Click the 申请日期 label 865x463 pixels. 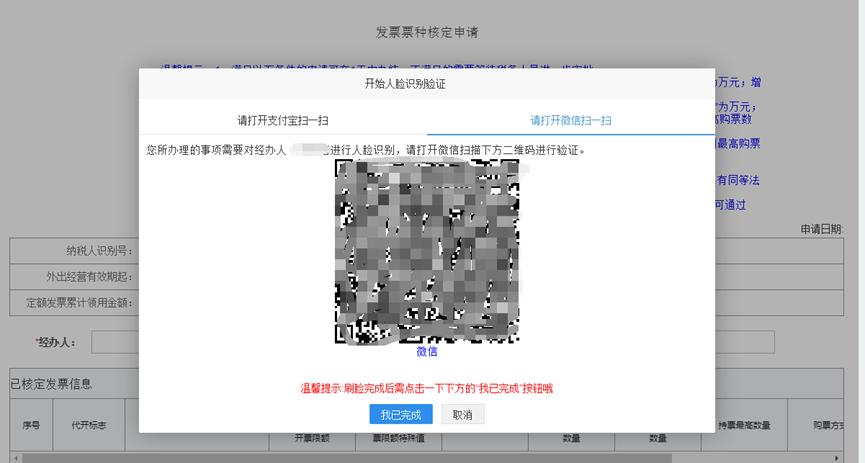point(821,229)
